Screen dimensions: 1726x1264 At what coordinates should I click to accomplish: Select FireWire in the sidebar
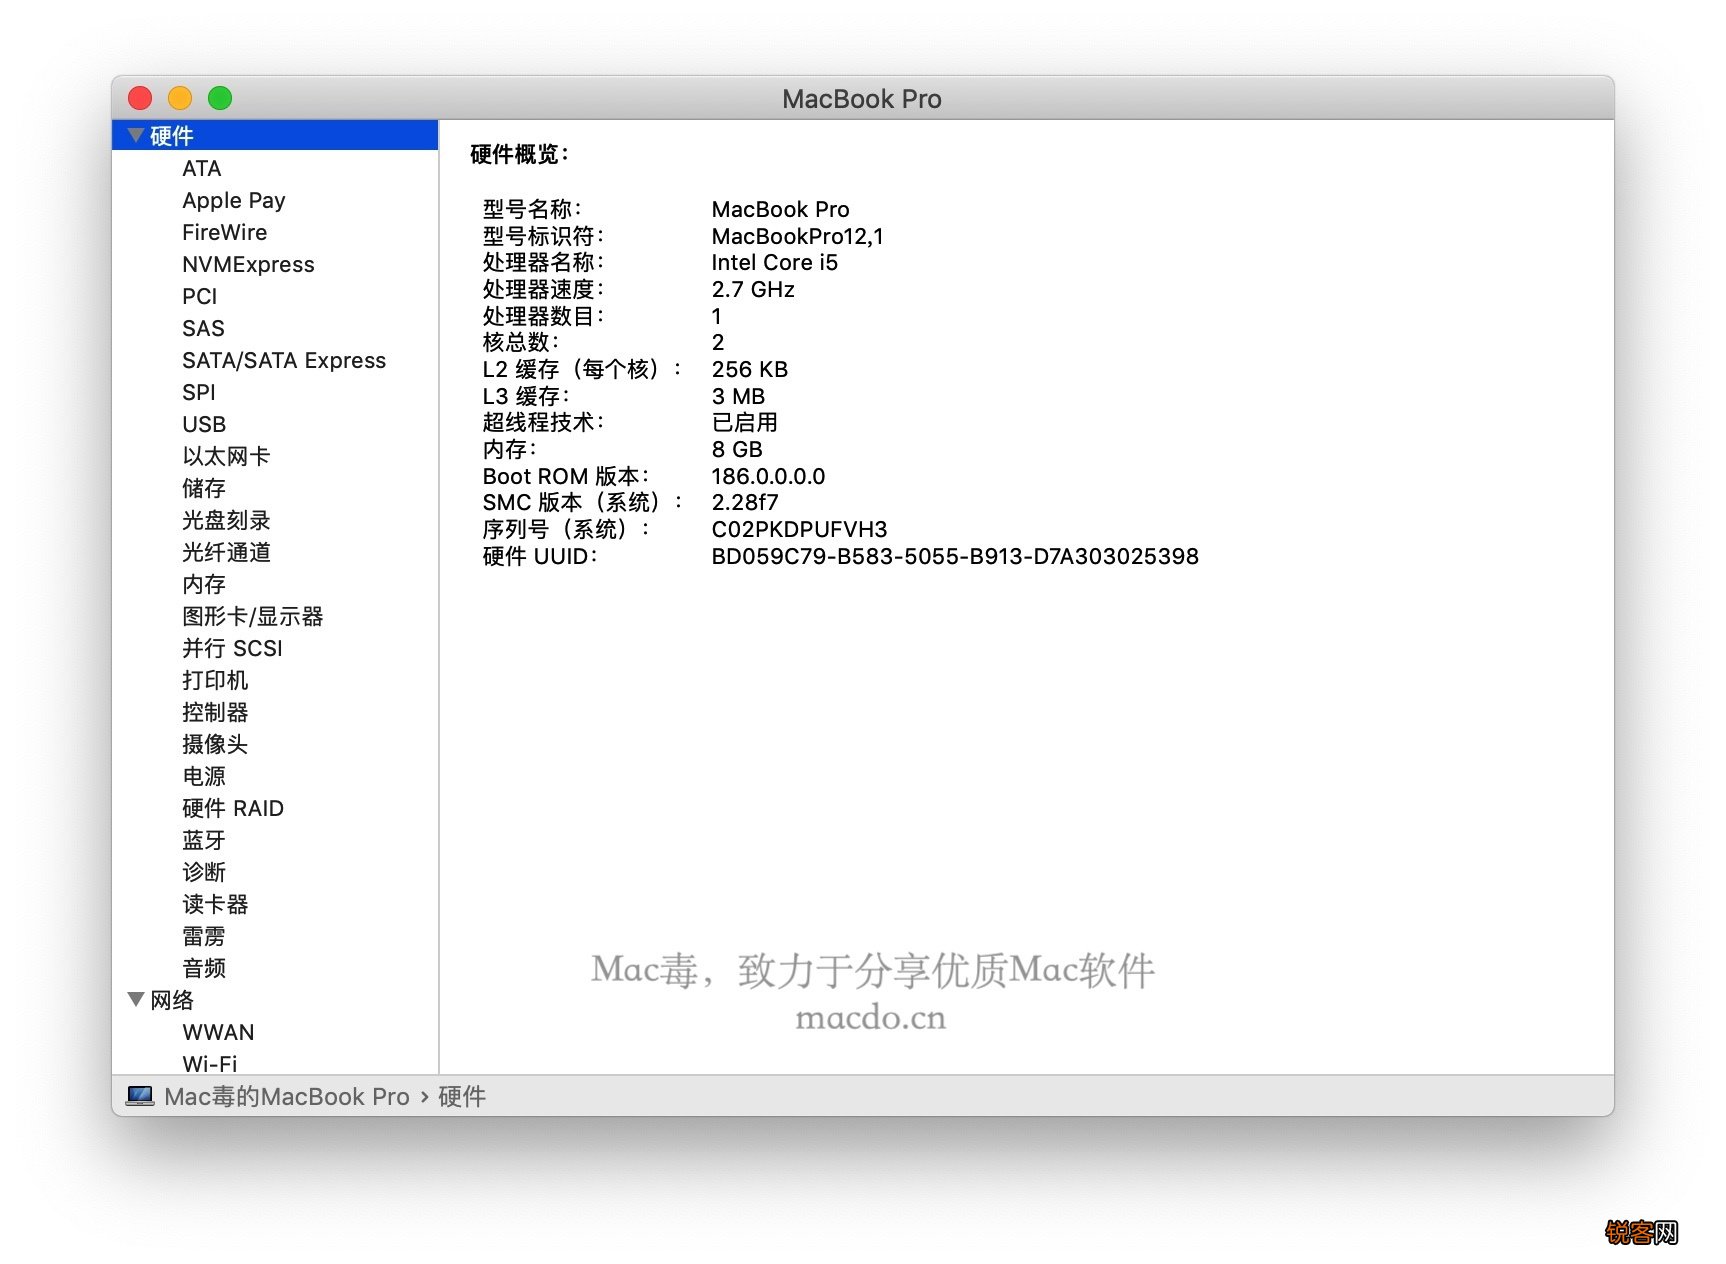point(224,232)
